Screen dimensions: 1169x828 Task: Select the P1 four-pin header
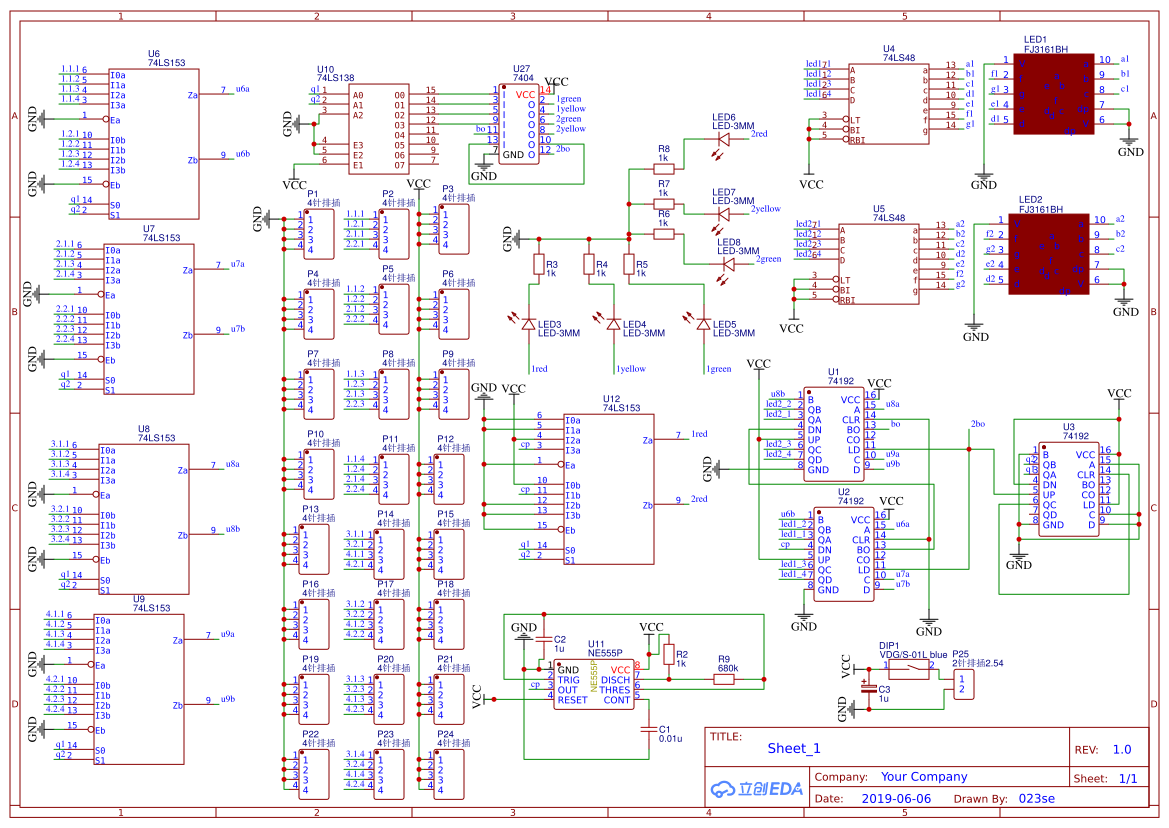tap(319, 234)
